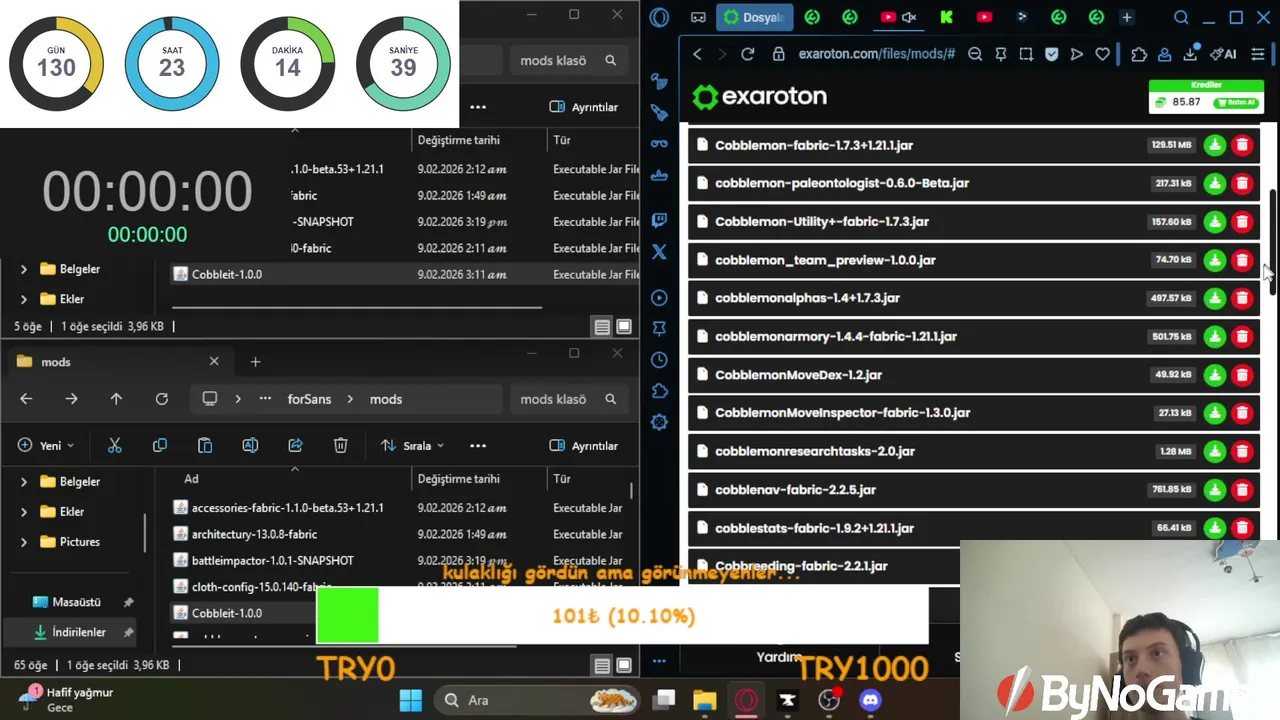1280x720 pixels.
Task: Download CobblemonMoveDex-1.2.jar
Action: pyautogui.click(x=1214, y=375)
